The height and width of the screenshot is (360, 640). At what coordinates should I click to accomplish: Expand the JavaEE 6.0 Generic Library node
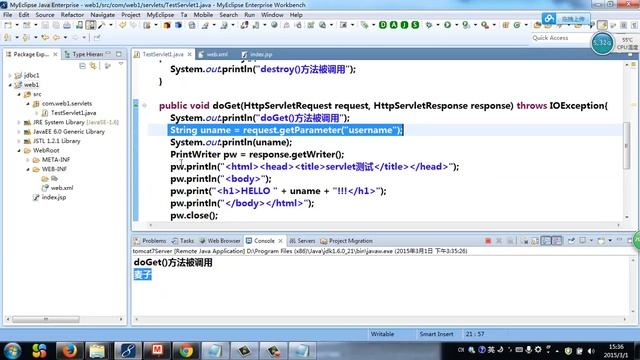(x=19, y=132)
